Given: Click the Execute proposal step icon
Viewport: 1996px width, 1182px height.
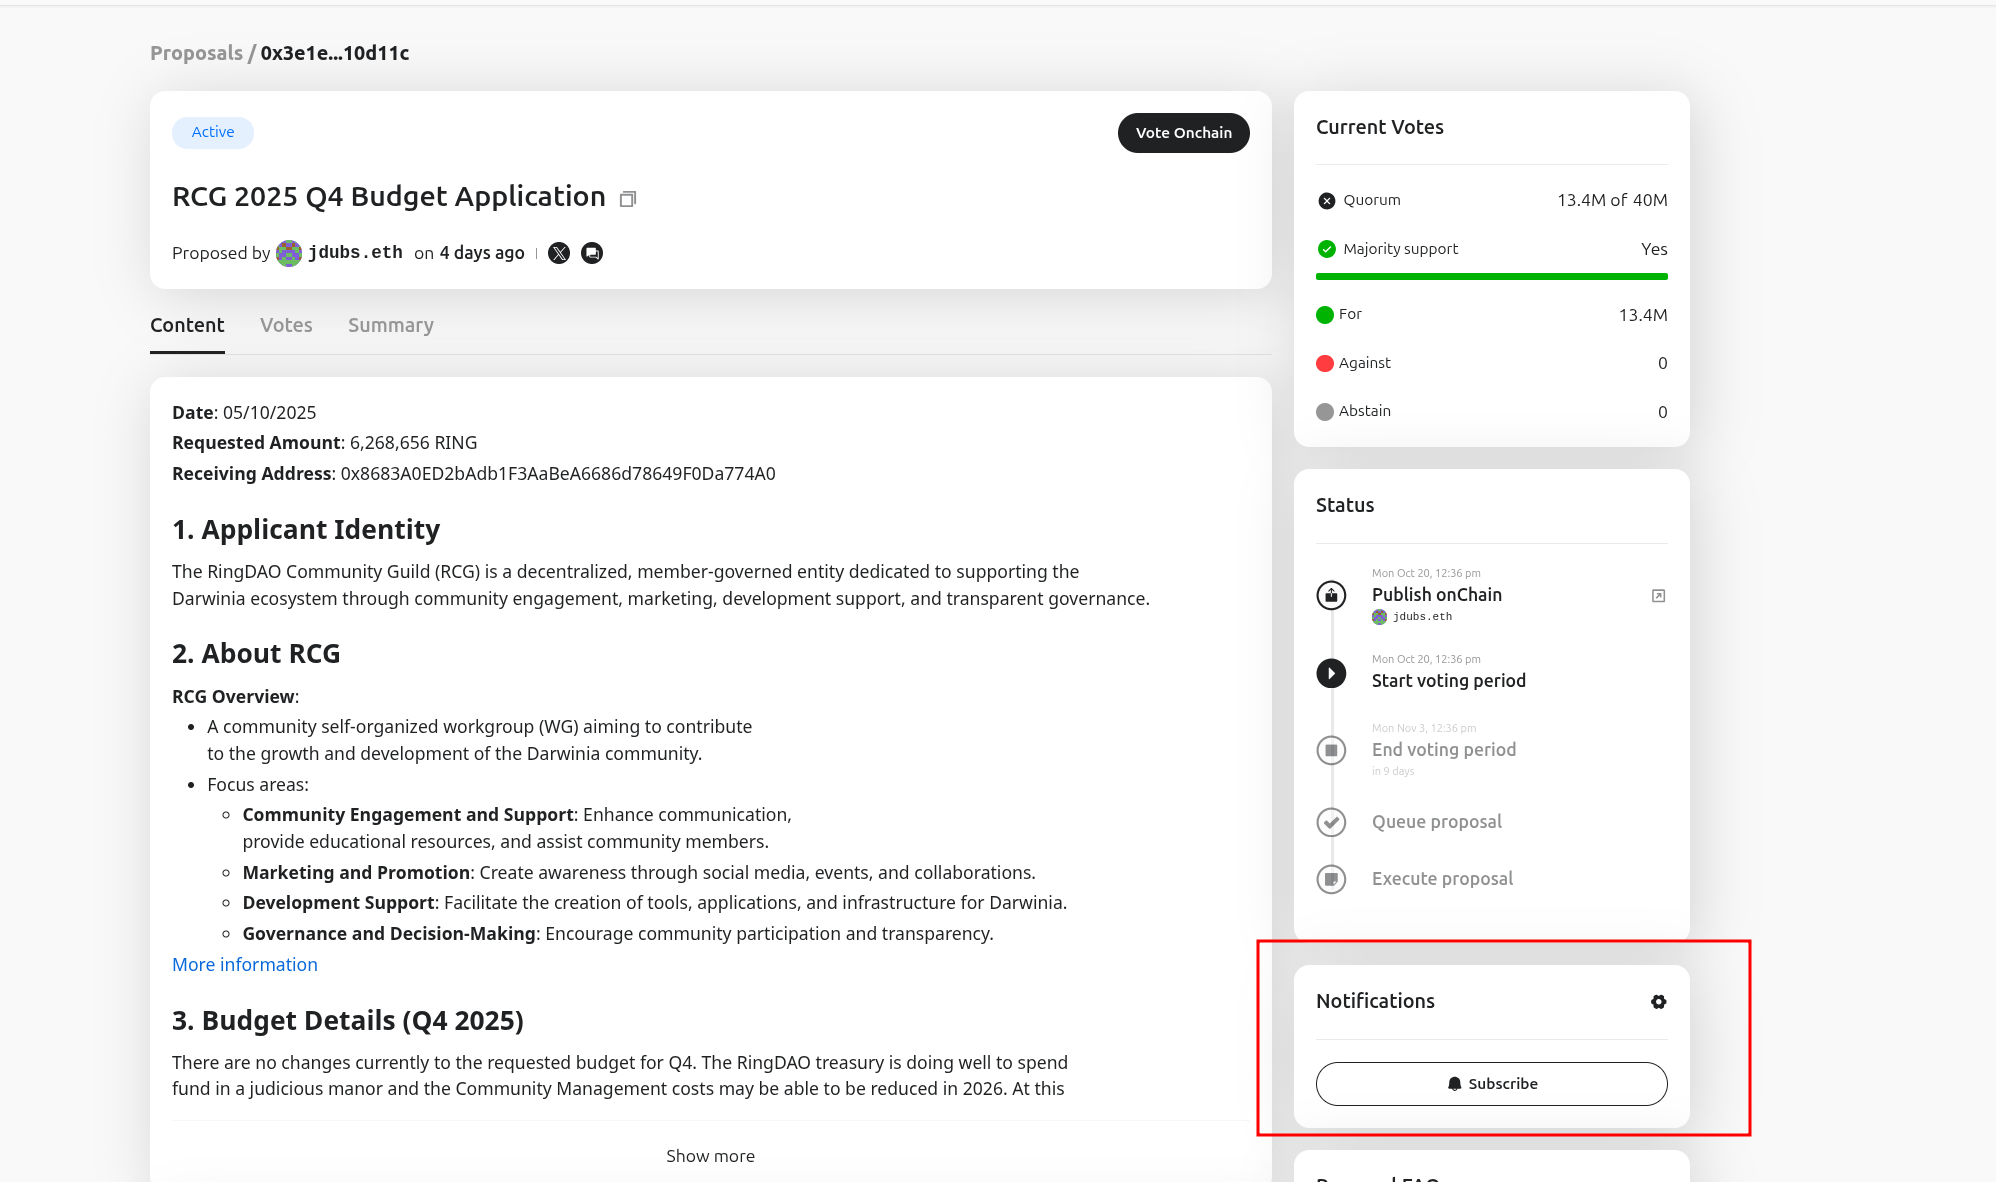Looking at the screenshot, I should 1331,879.
